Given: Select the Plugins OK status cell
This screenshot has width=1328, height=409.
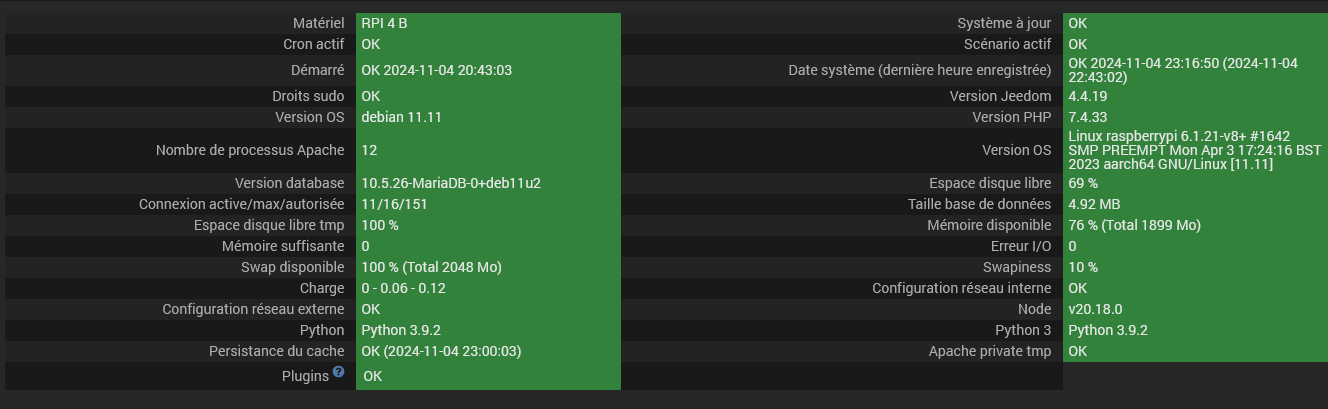Looking at the screenshot, I should click(x=488, y=376).
